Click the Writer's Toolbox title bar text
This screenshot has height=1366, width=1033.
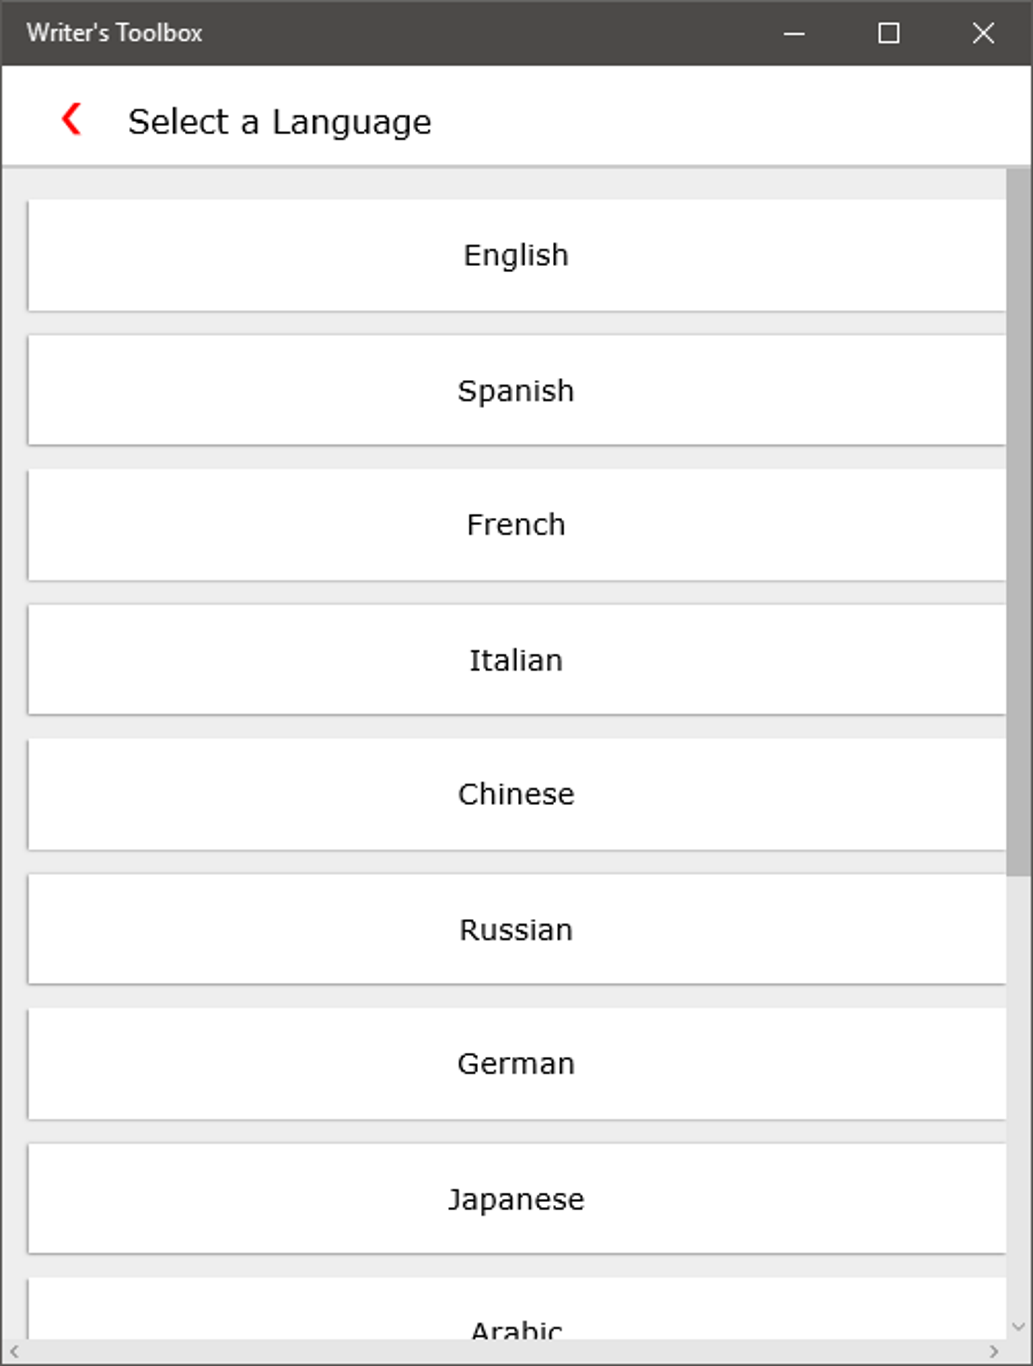coord(115,33)
